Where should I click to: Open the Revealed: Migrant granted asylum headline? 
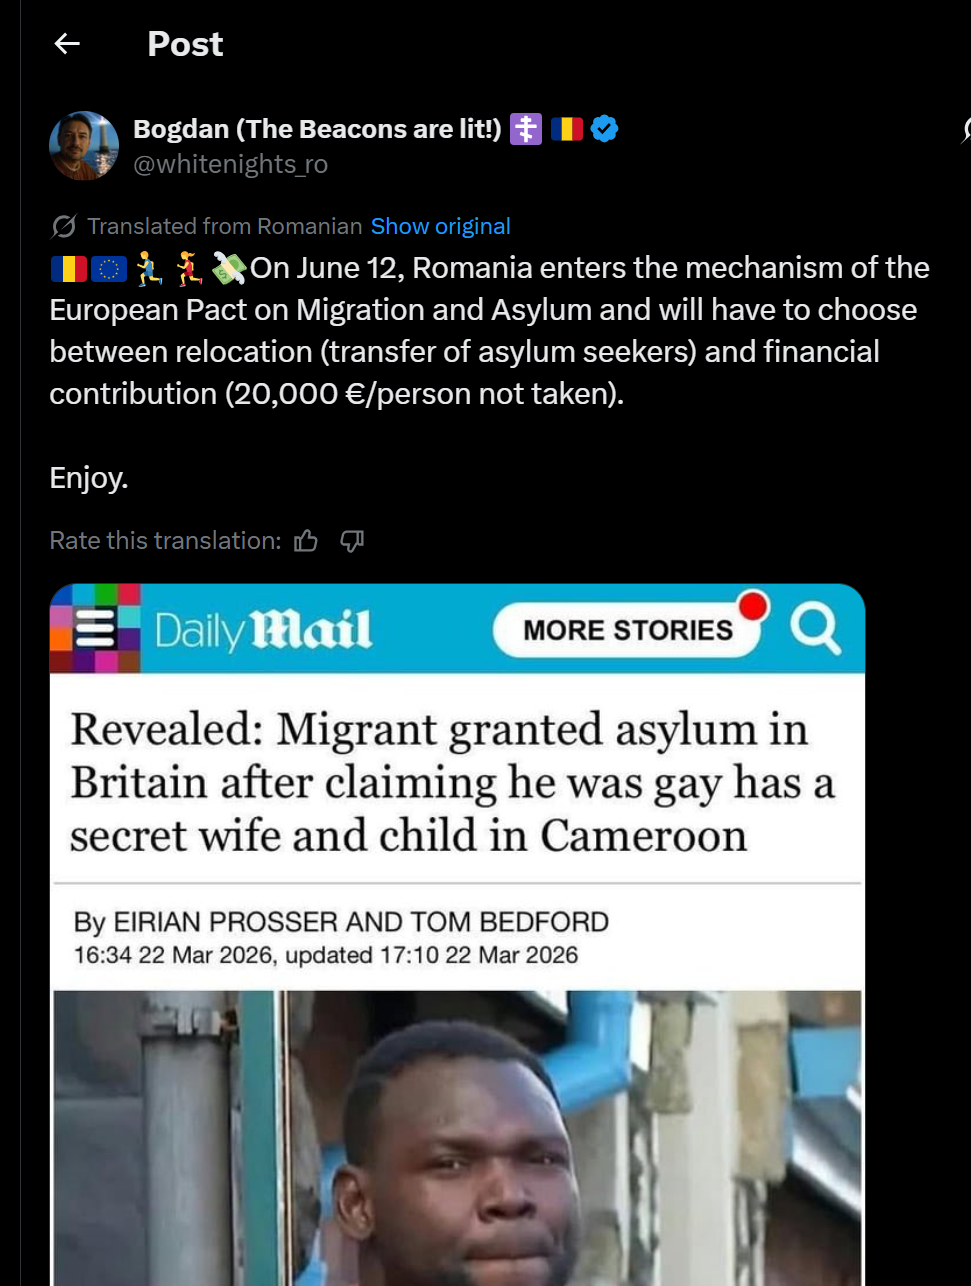click(452, 782)
